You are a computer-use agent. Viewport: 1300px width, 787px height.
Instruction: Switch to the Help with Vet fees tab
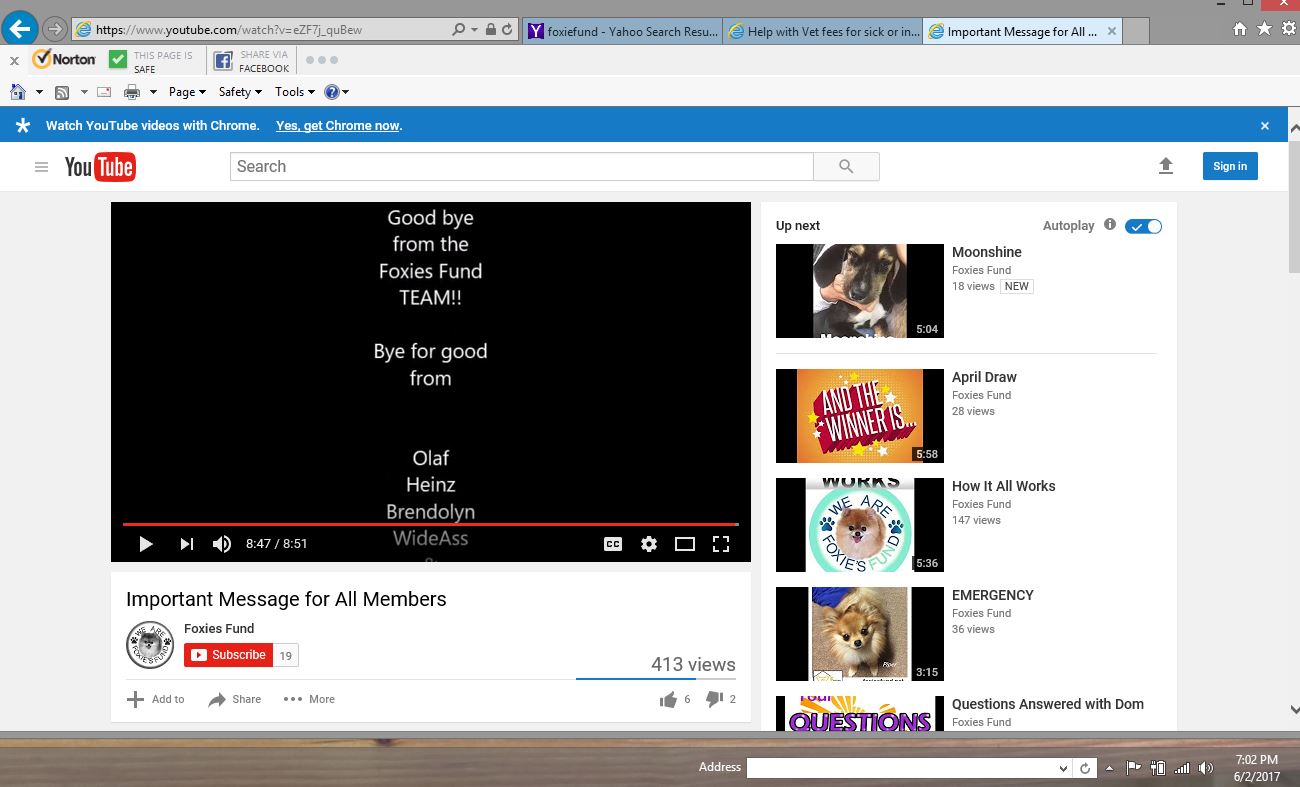(x=824, y=31)
